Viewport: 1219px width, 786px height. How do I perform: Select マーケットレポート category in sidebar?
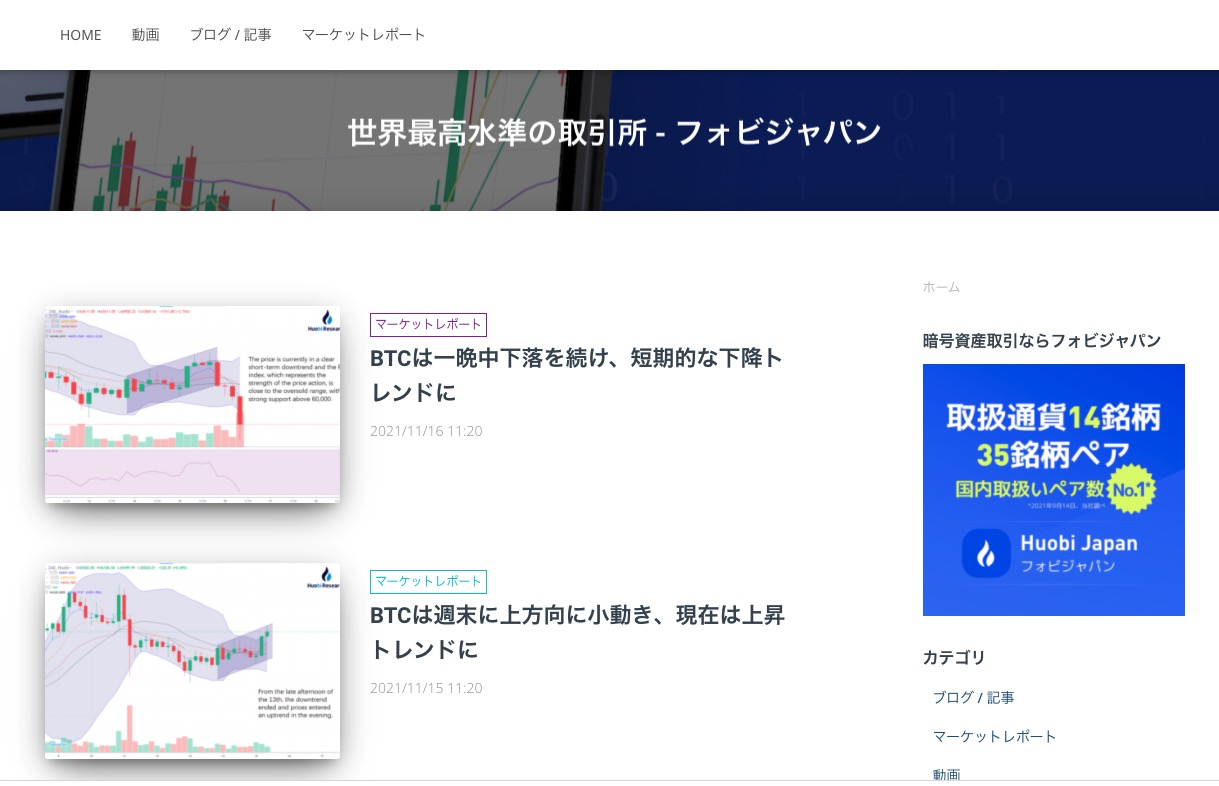pos(995,736)
